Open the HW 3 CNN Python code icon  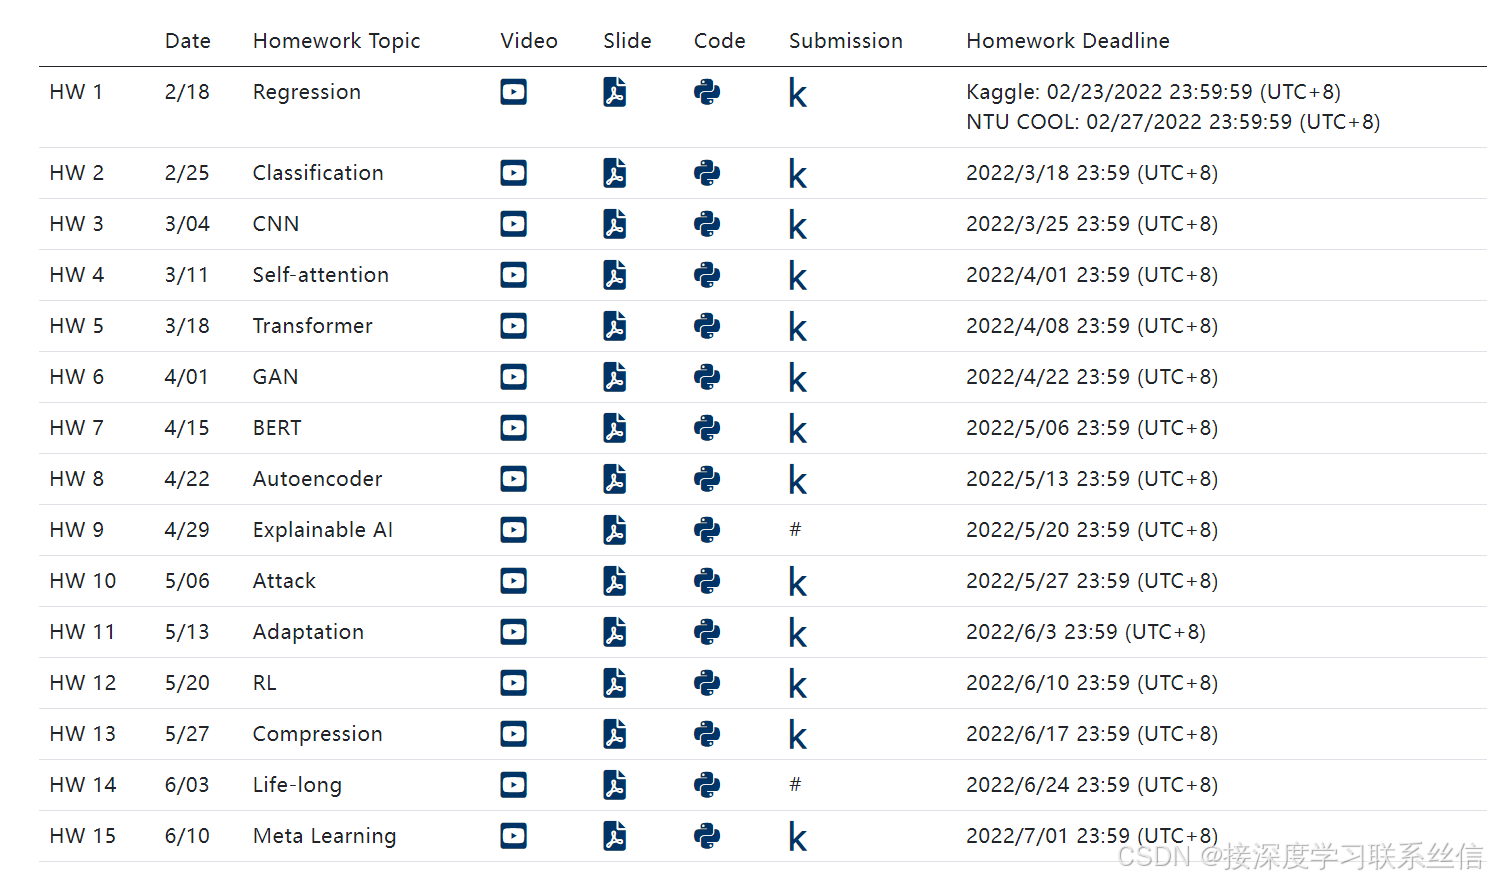pyautogui.click(x=707, y=224)
